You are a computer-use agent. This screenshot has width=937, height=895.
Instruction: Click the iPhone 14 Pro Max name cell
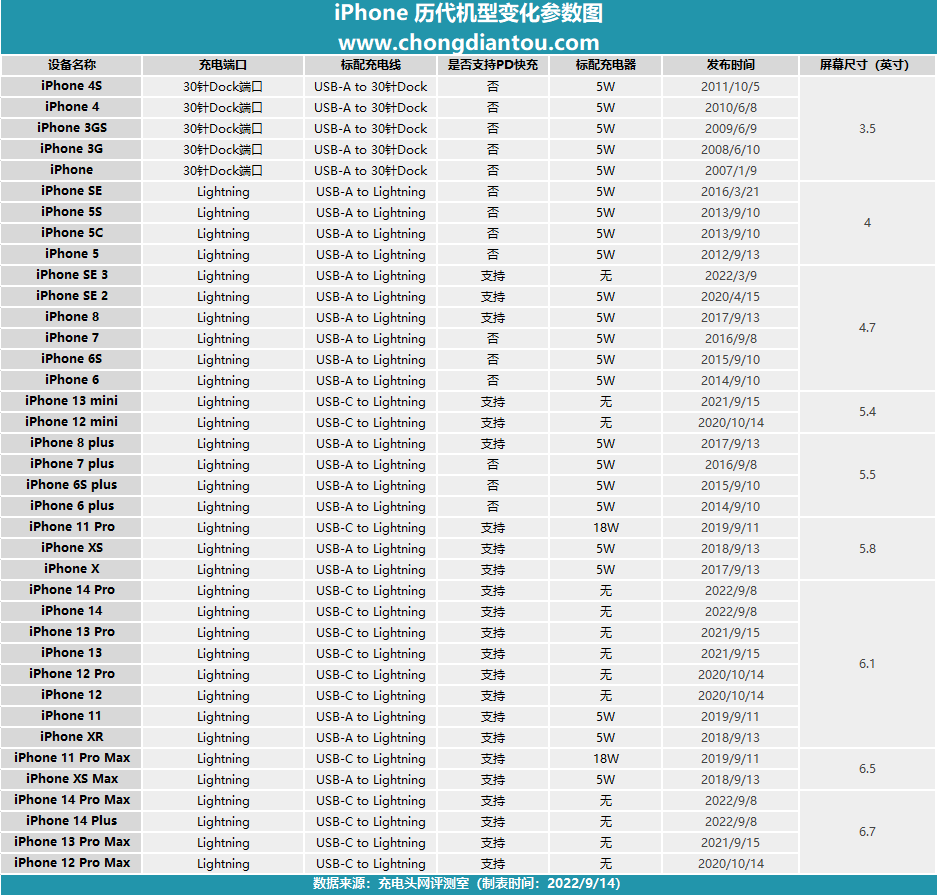pos(71,800)
